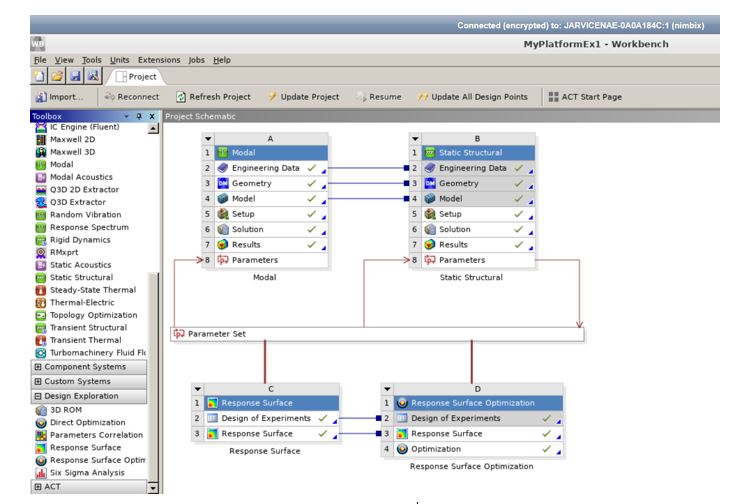Open Toolbox panel dropdown arrow
The width and height of the screenshot is (756, 504).
[126, 116]
